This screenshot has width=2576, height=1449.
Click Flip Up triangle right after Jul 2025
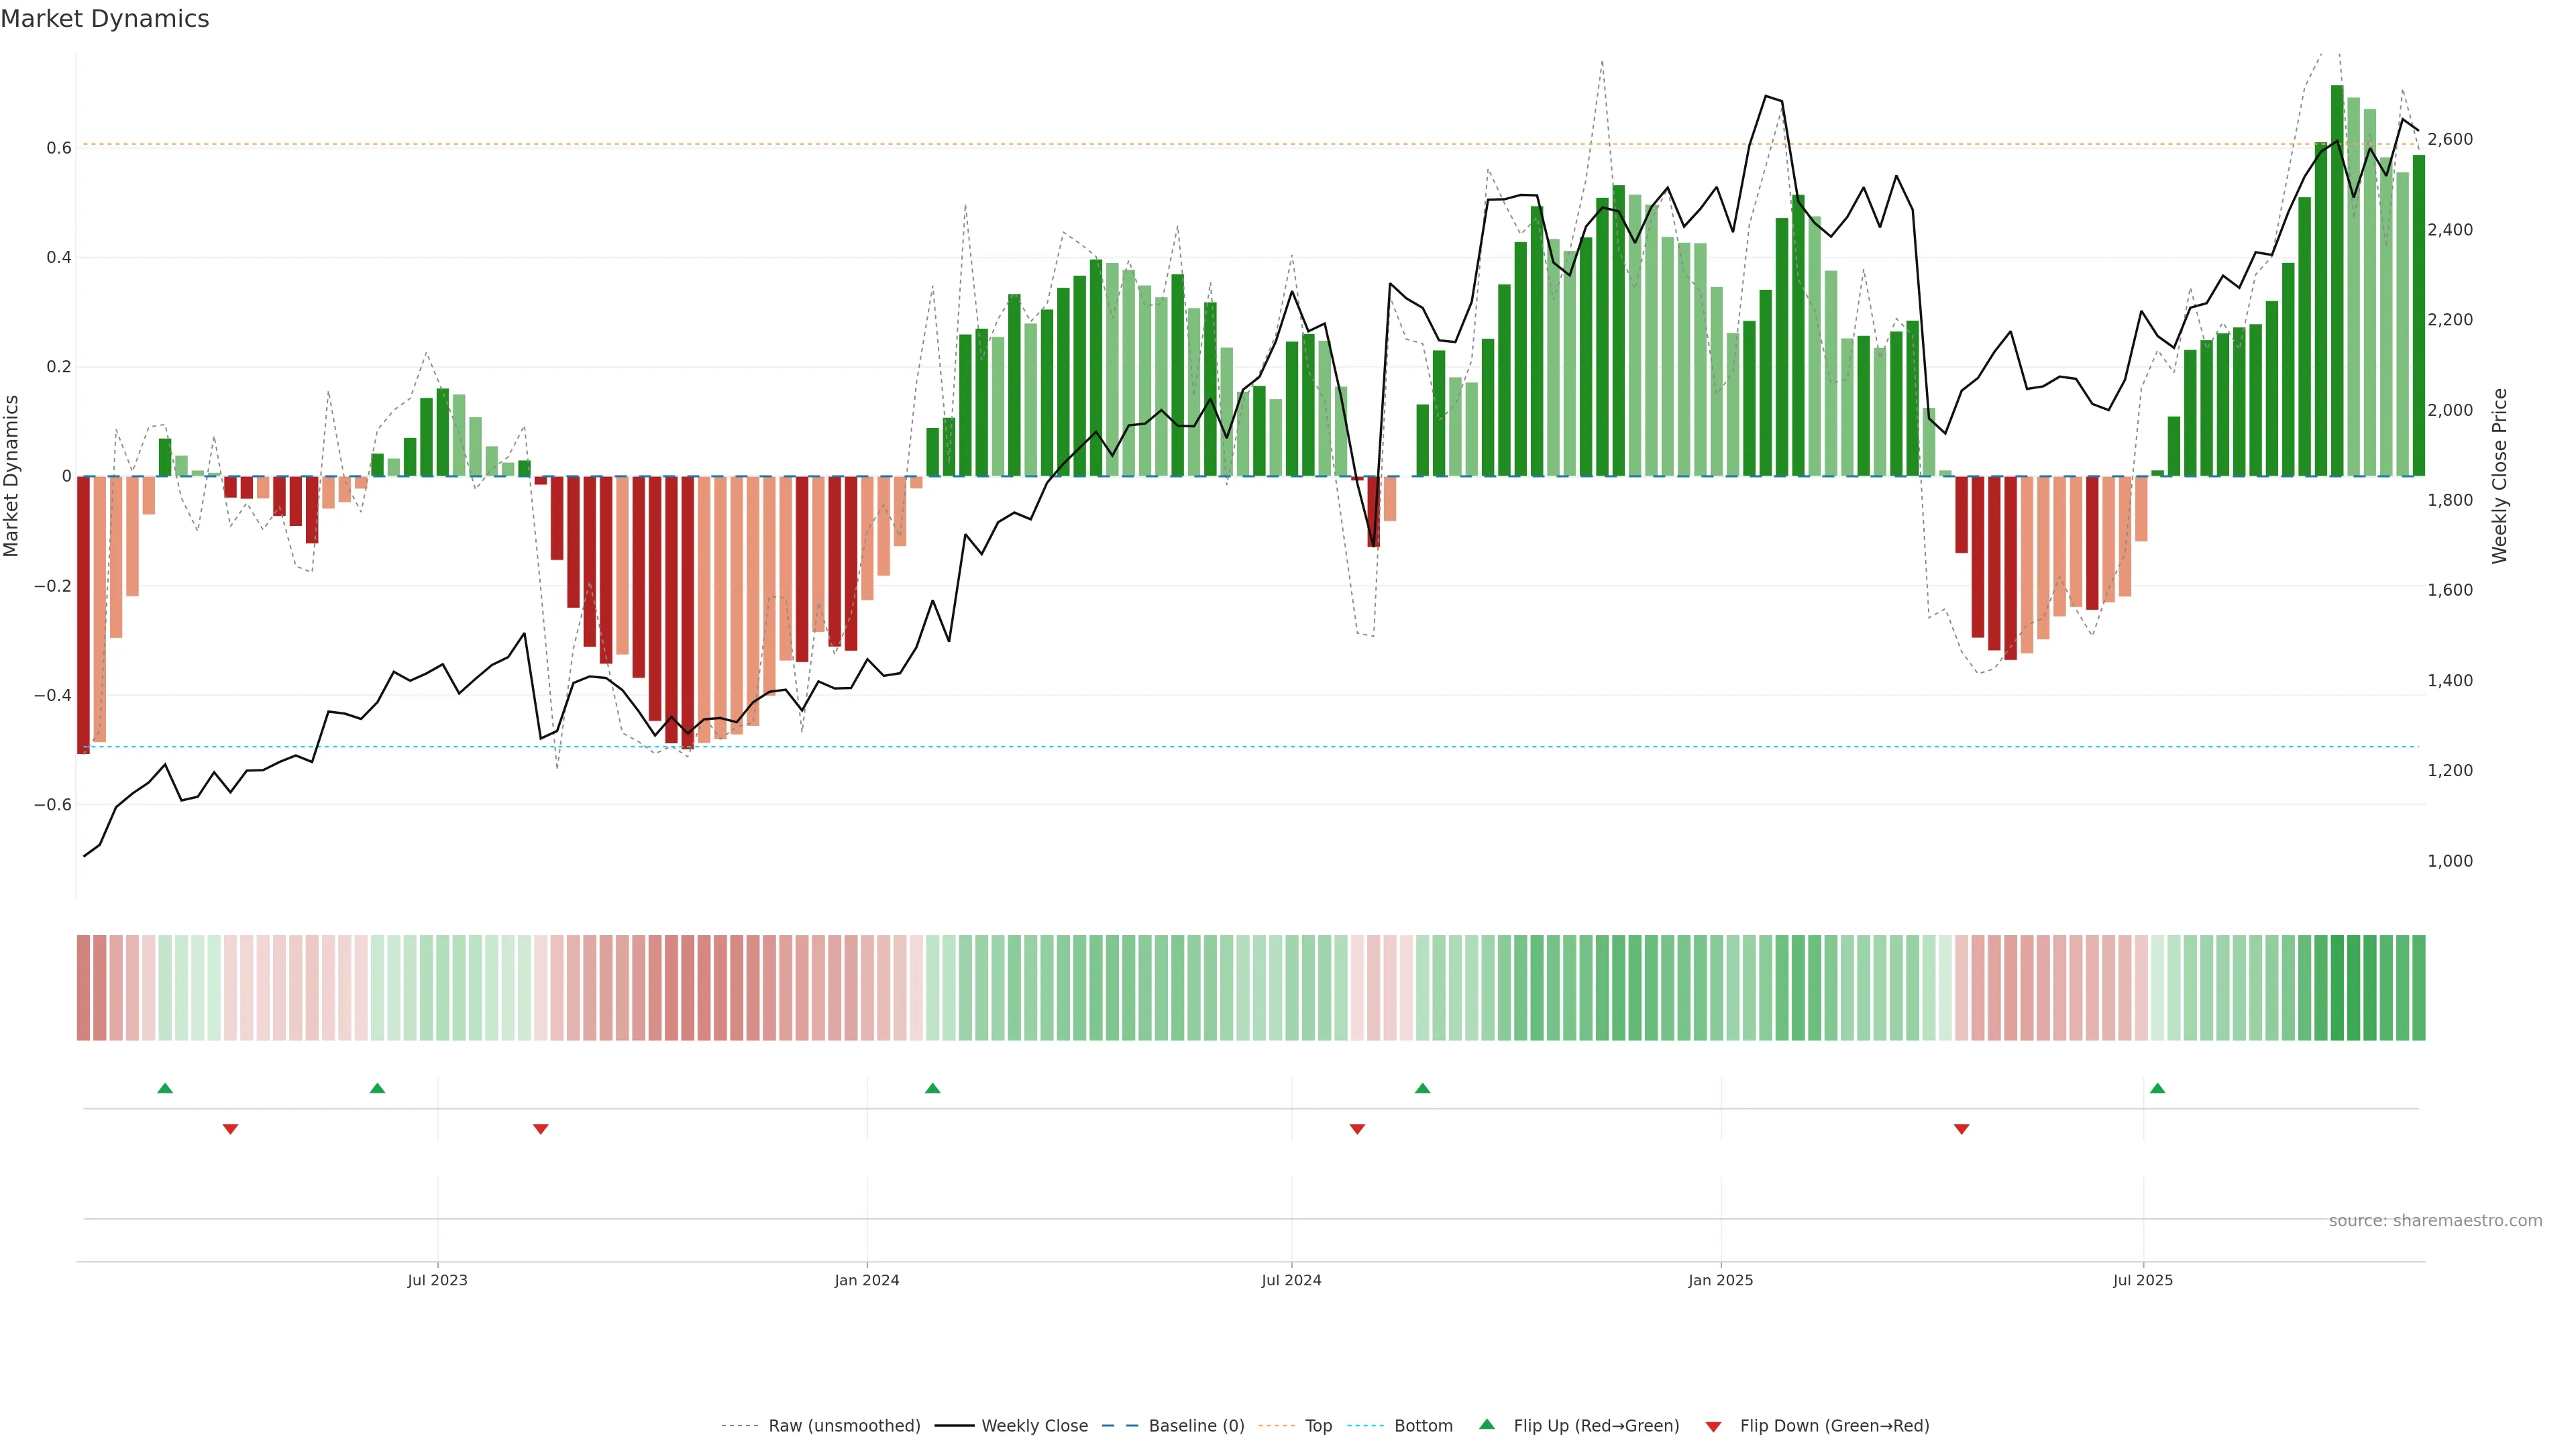pos(2157,1088)
